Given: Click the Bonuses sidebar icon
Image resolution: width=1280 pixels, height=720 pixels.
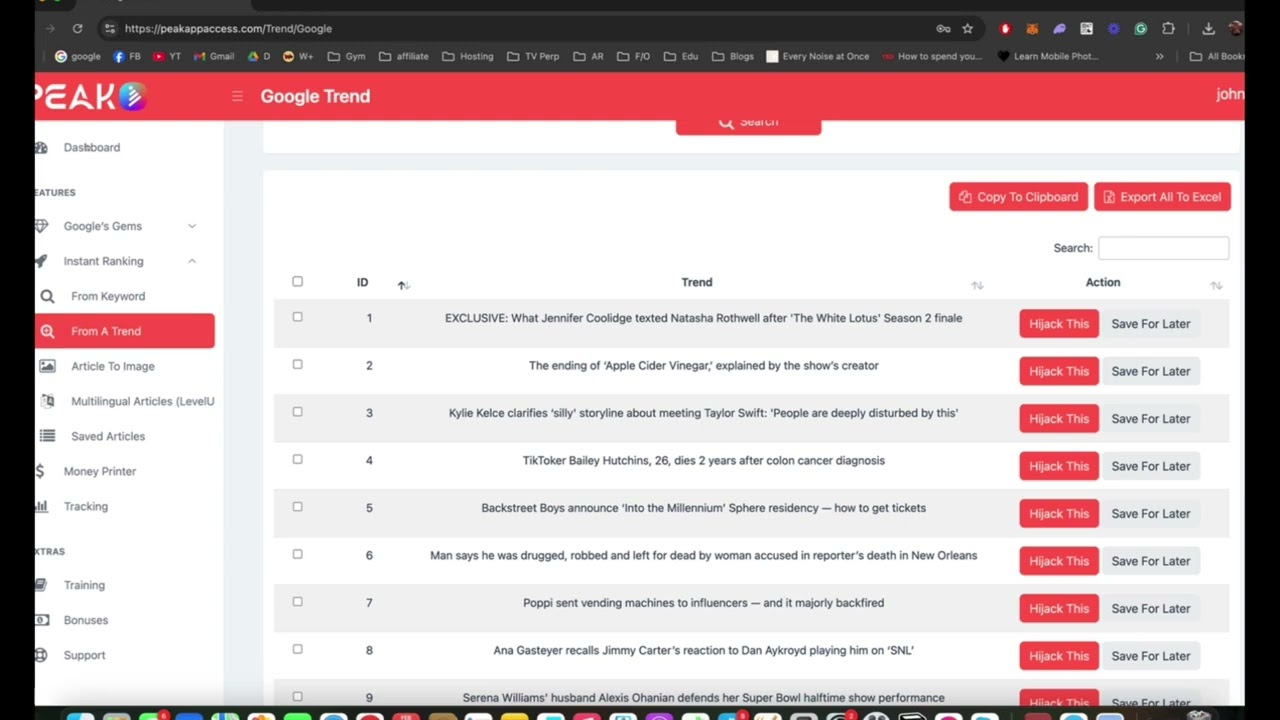Looking at the screenshot, I should [41, 620].
